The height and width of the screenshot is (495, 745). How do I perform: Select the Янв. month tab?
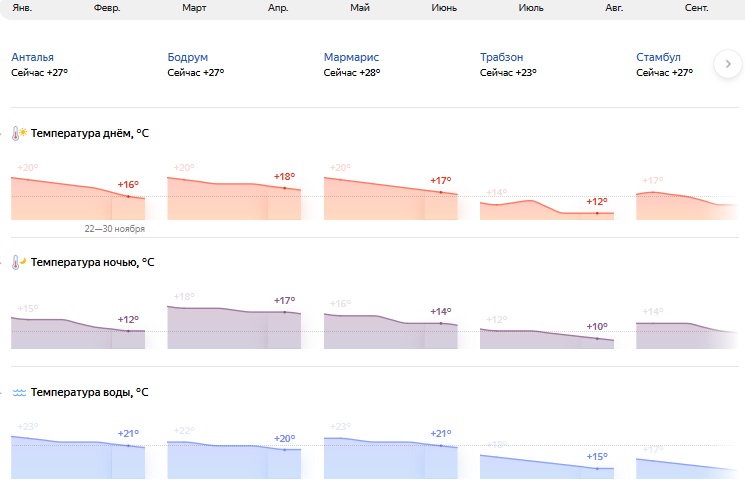(21, 8)
